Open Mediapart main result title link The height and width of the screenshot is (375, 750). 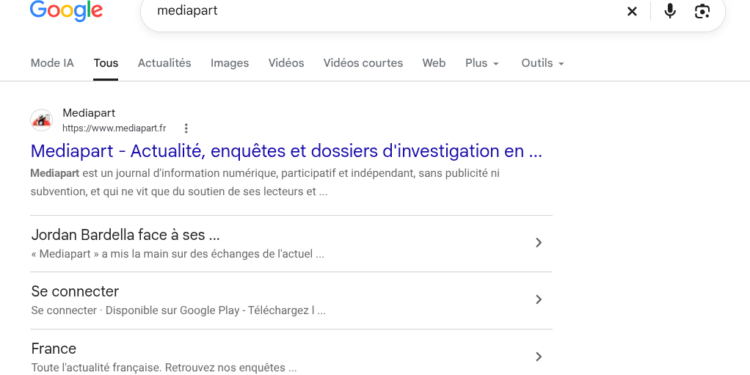[x=286, y=151]
